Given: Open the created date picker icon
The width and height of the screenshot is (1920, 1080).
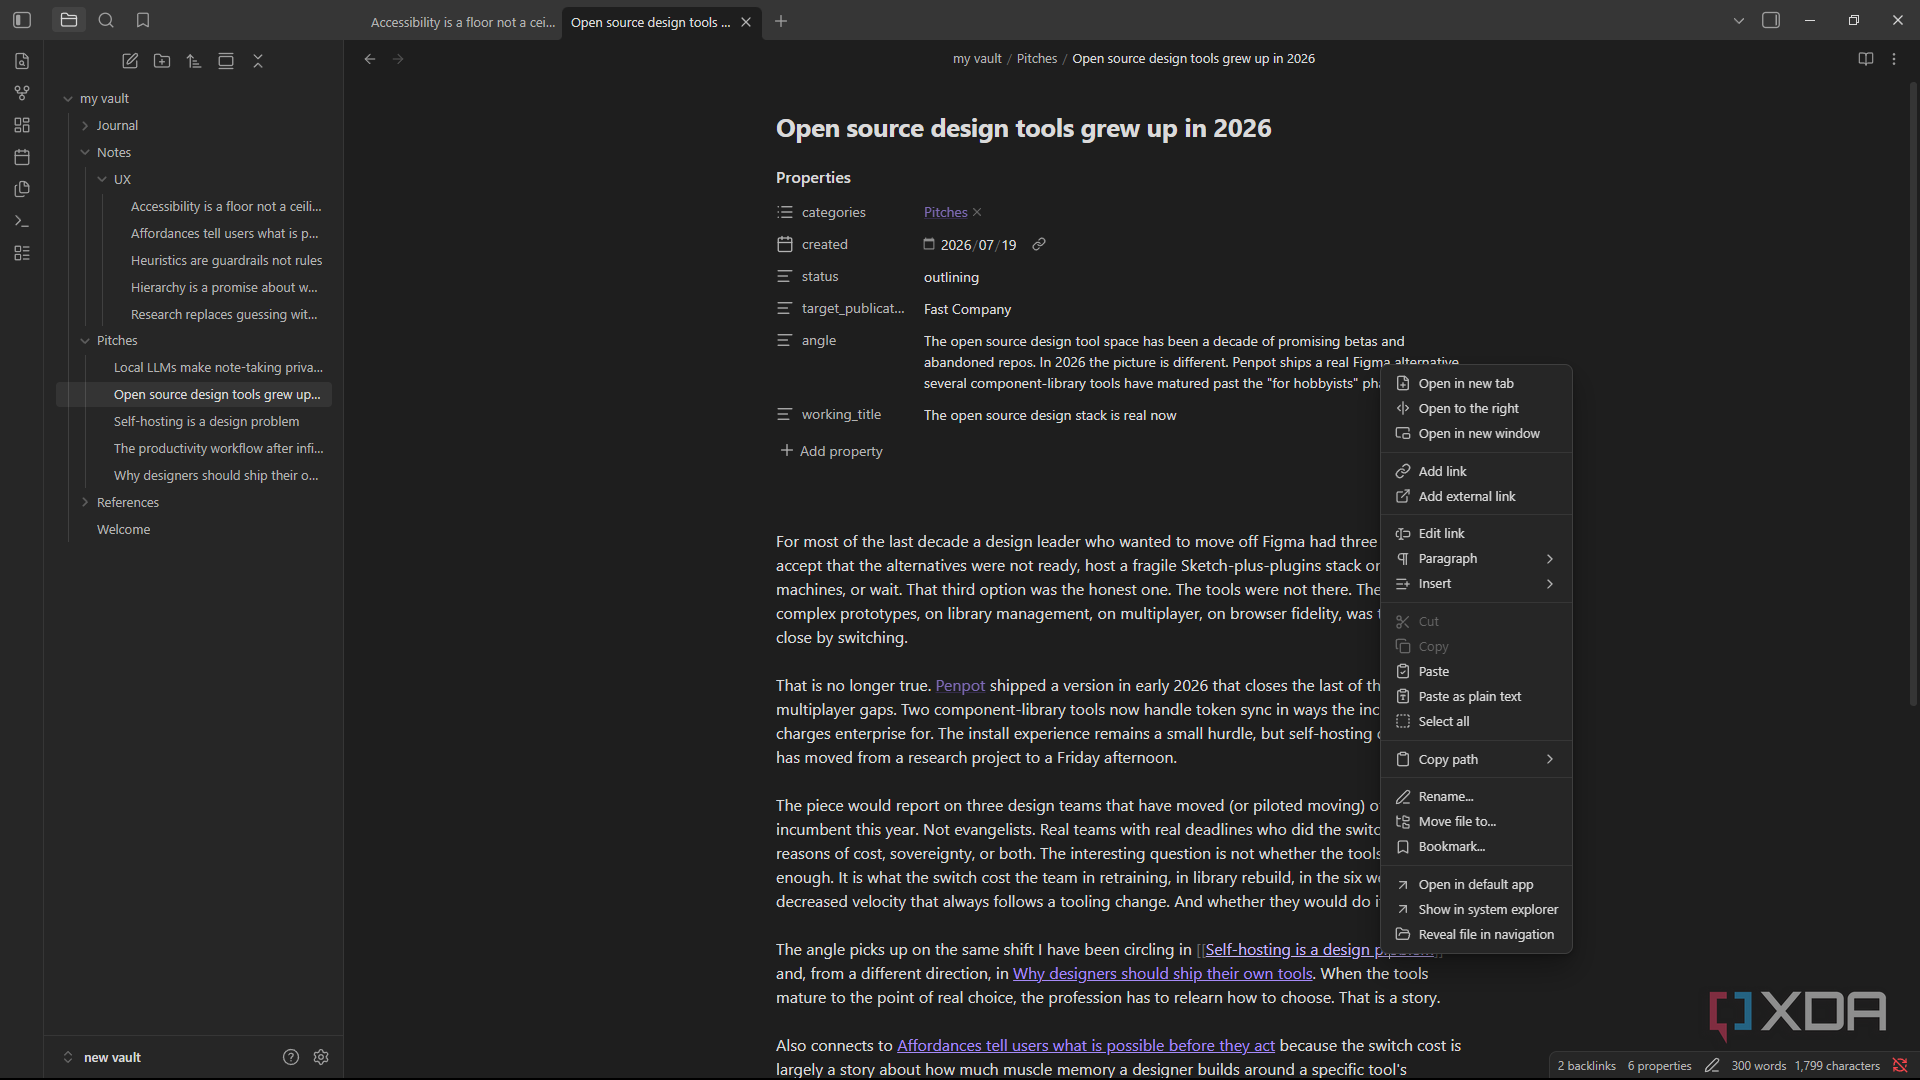Looking at the screenshot, I should point(929,244).
